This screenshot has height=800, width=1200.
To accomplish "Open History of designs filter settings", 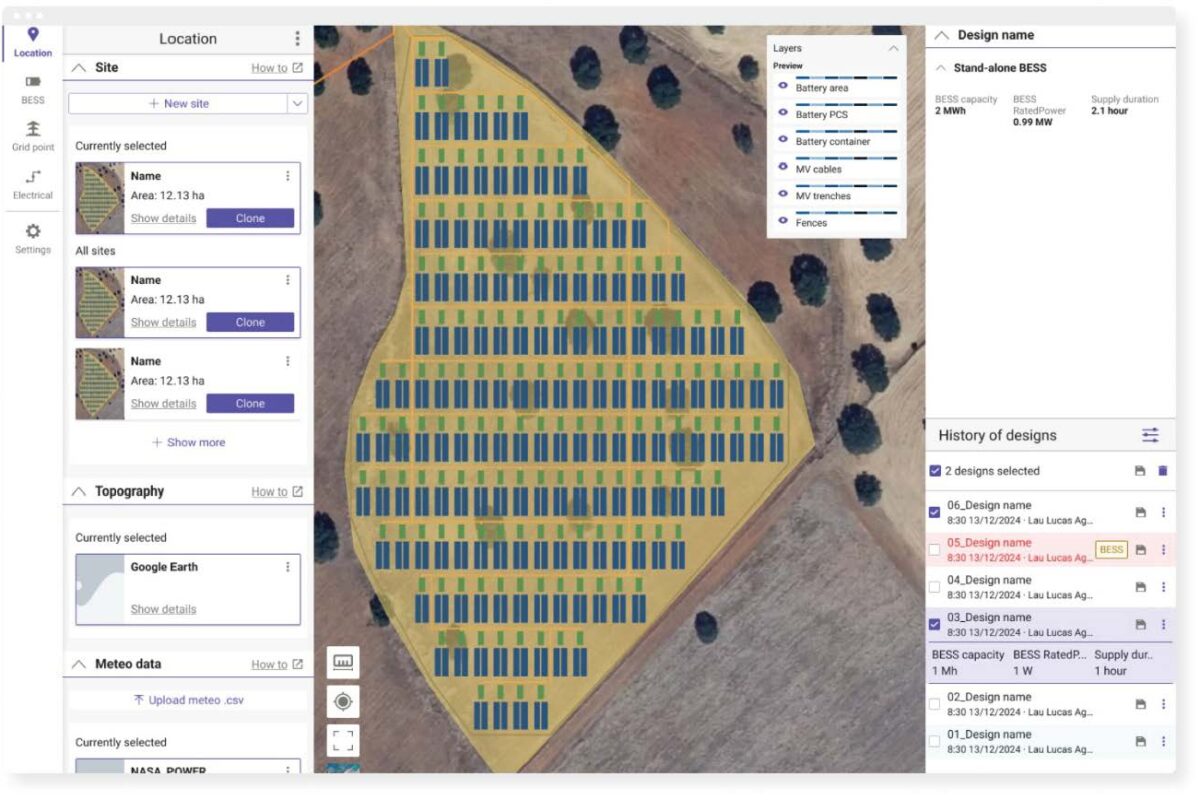I will [x=1151, y=435].
